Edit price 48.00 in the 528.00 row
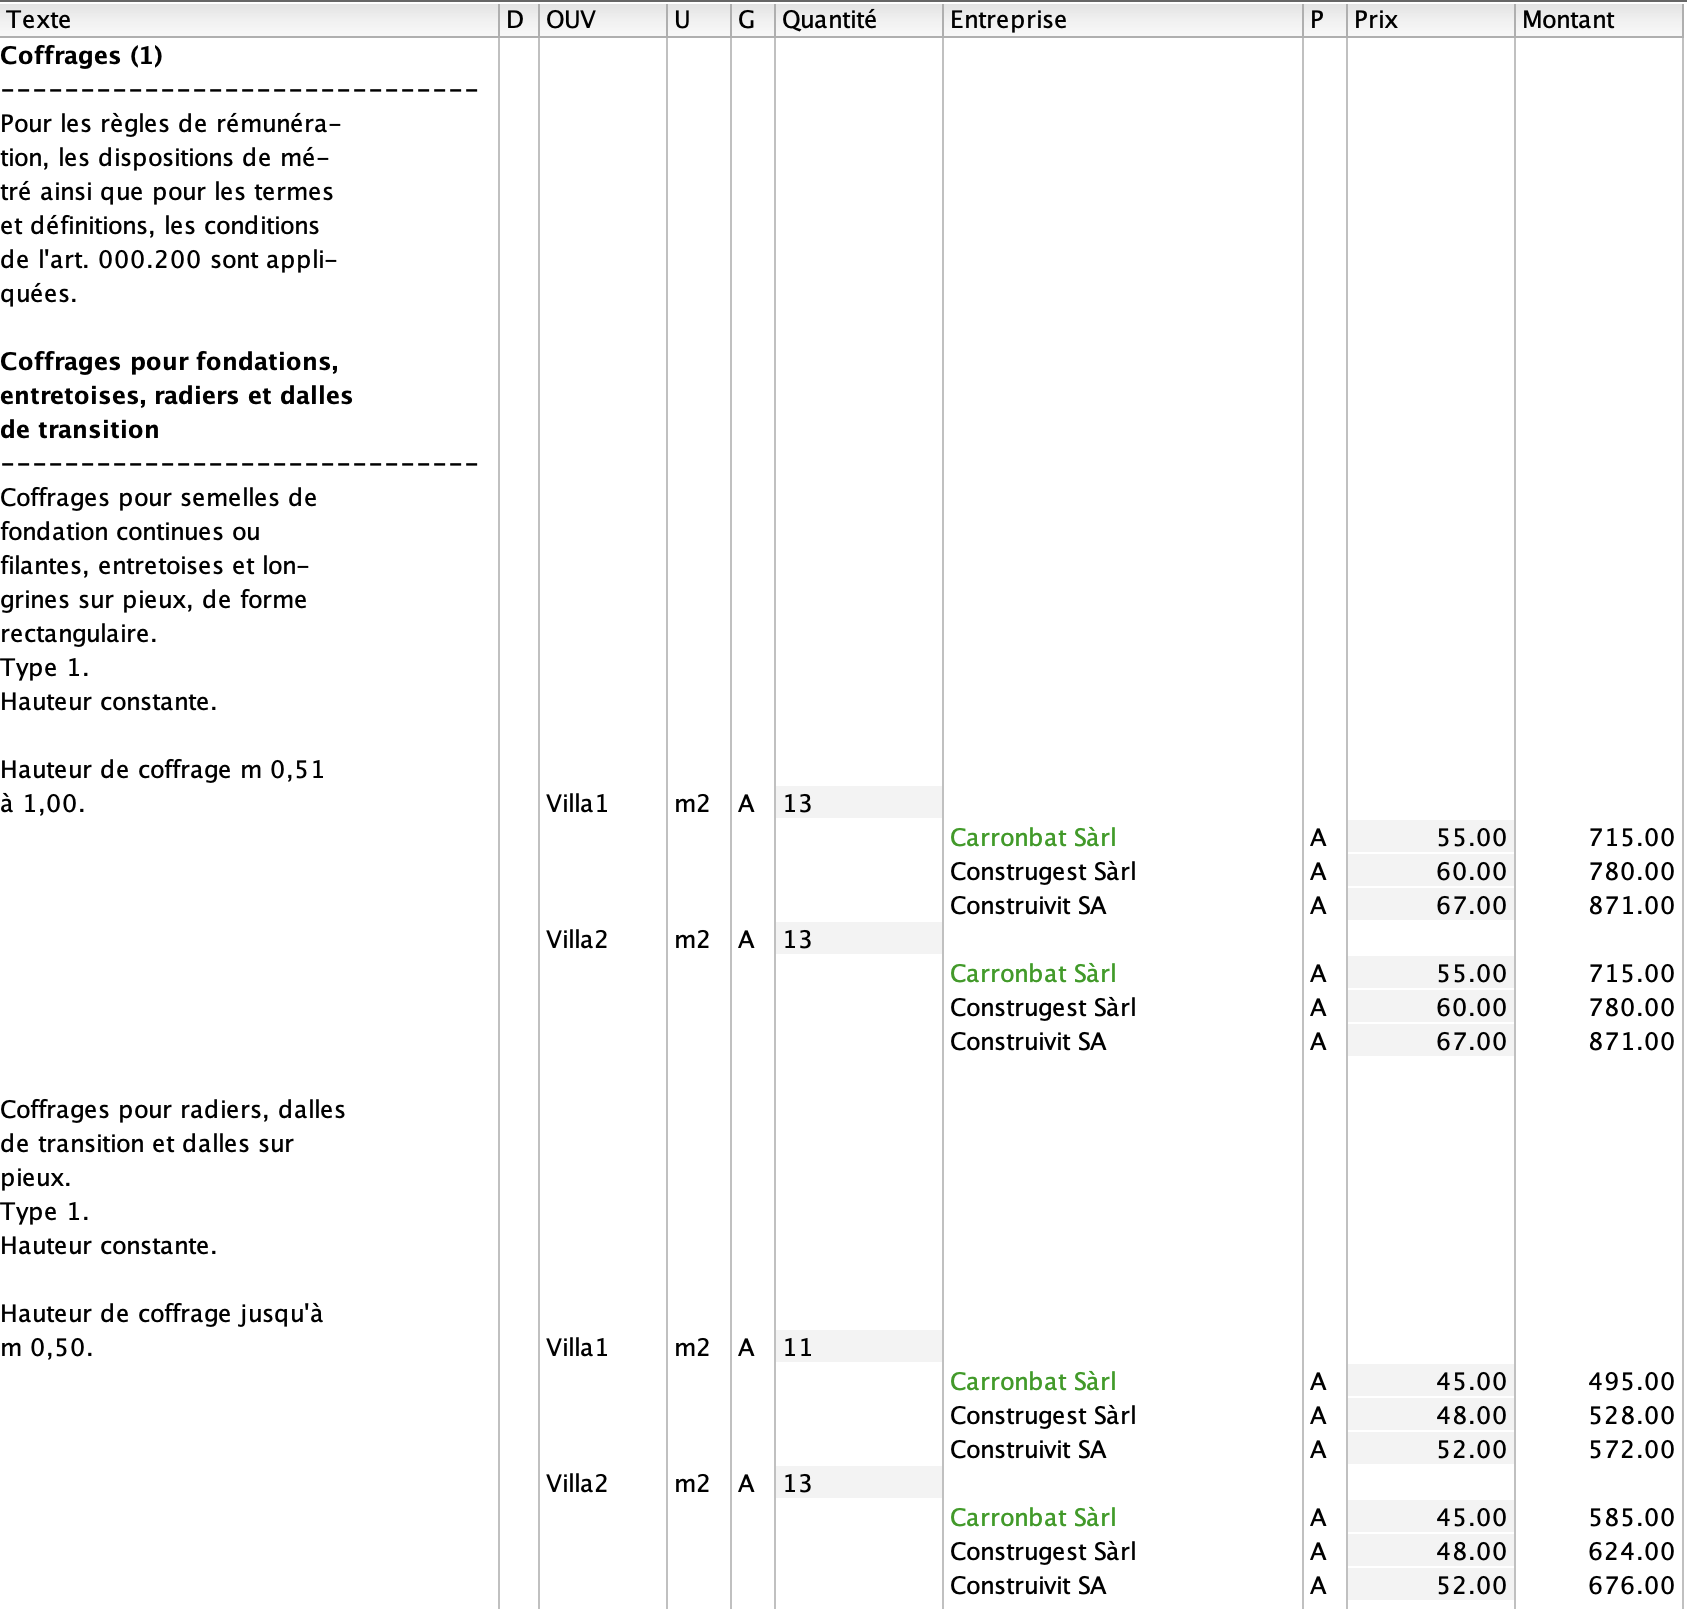 pos(1430,1415)
